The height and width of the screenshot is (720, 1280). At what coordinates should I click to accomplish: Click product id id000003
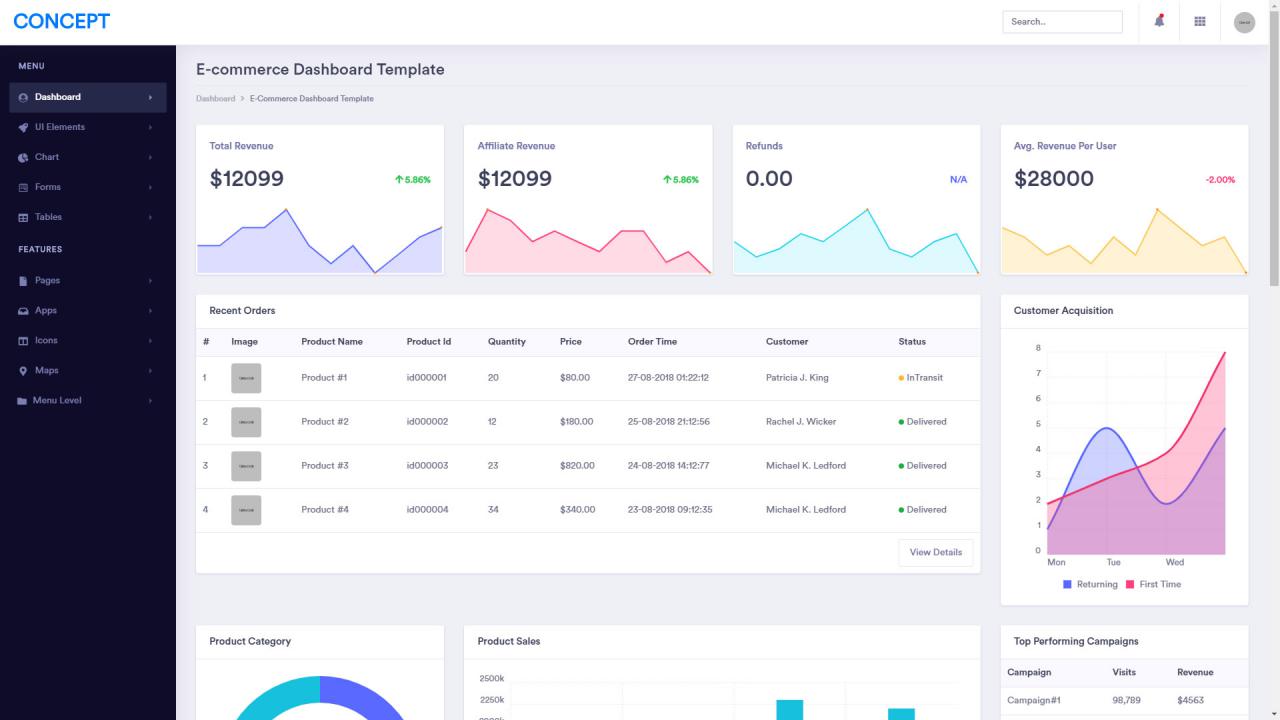[x=427, y=466]
